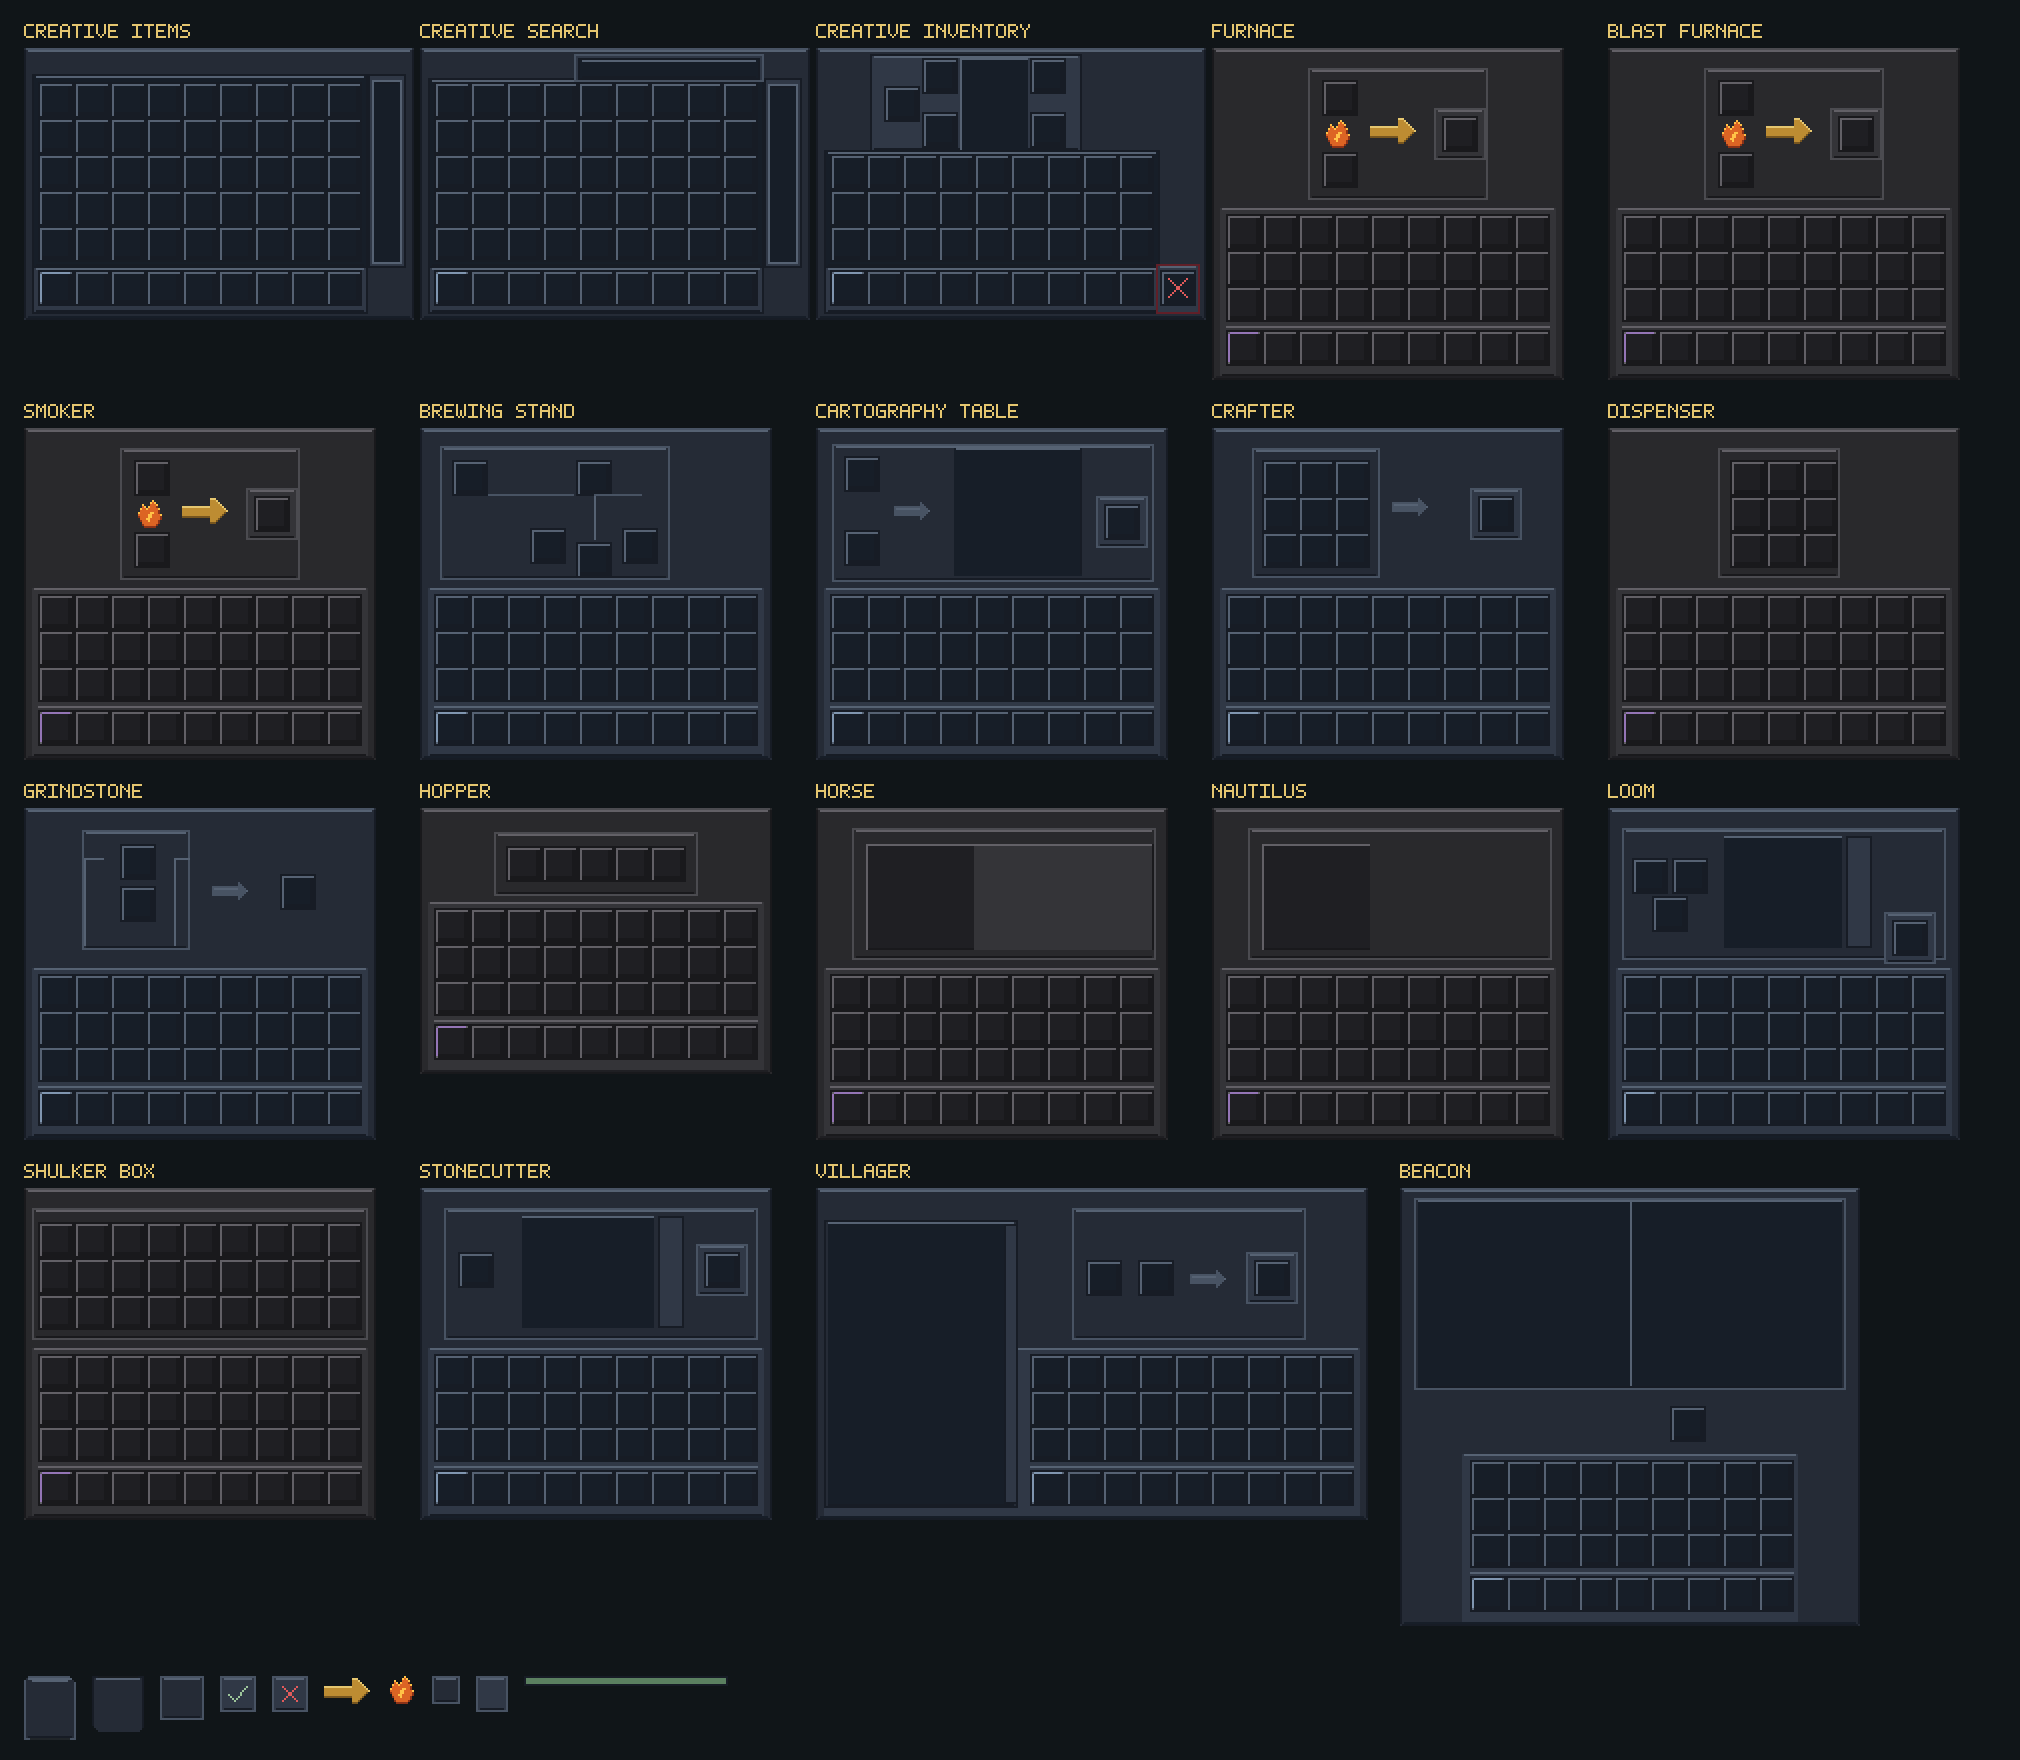
Task: Select the Furnace output slot
Action: (1460, 134)
